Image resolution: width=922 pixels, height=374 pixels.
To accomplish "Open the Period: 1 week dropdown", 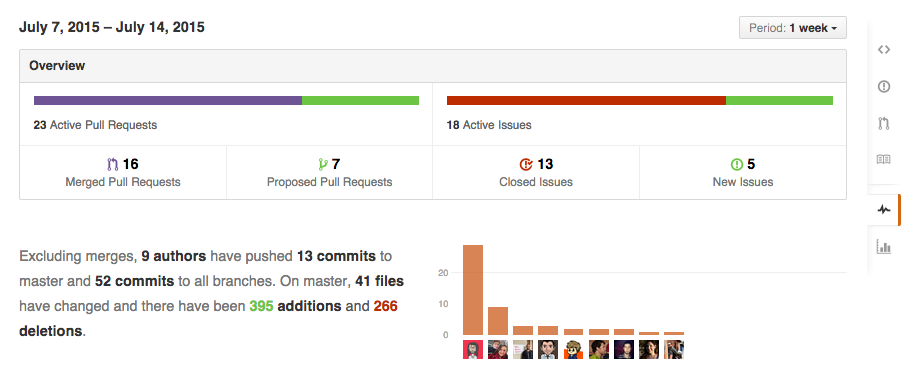I will pyautogui.click(x=793, y=28).
